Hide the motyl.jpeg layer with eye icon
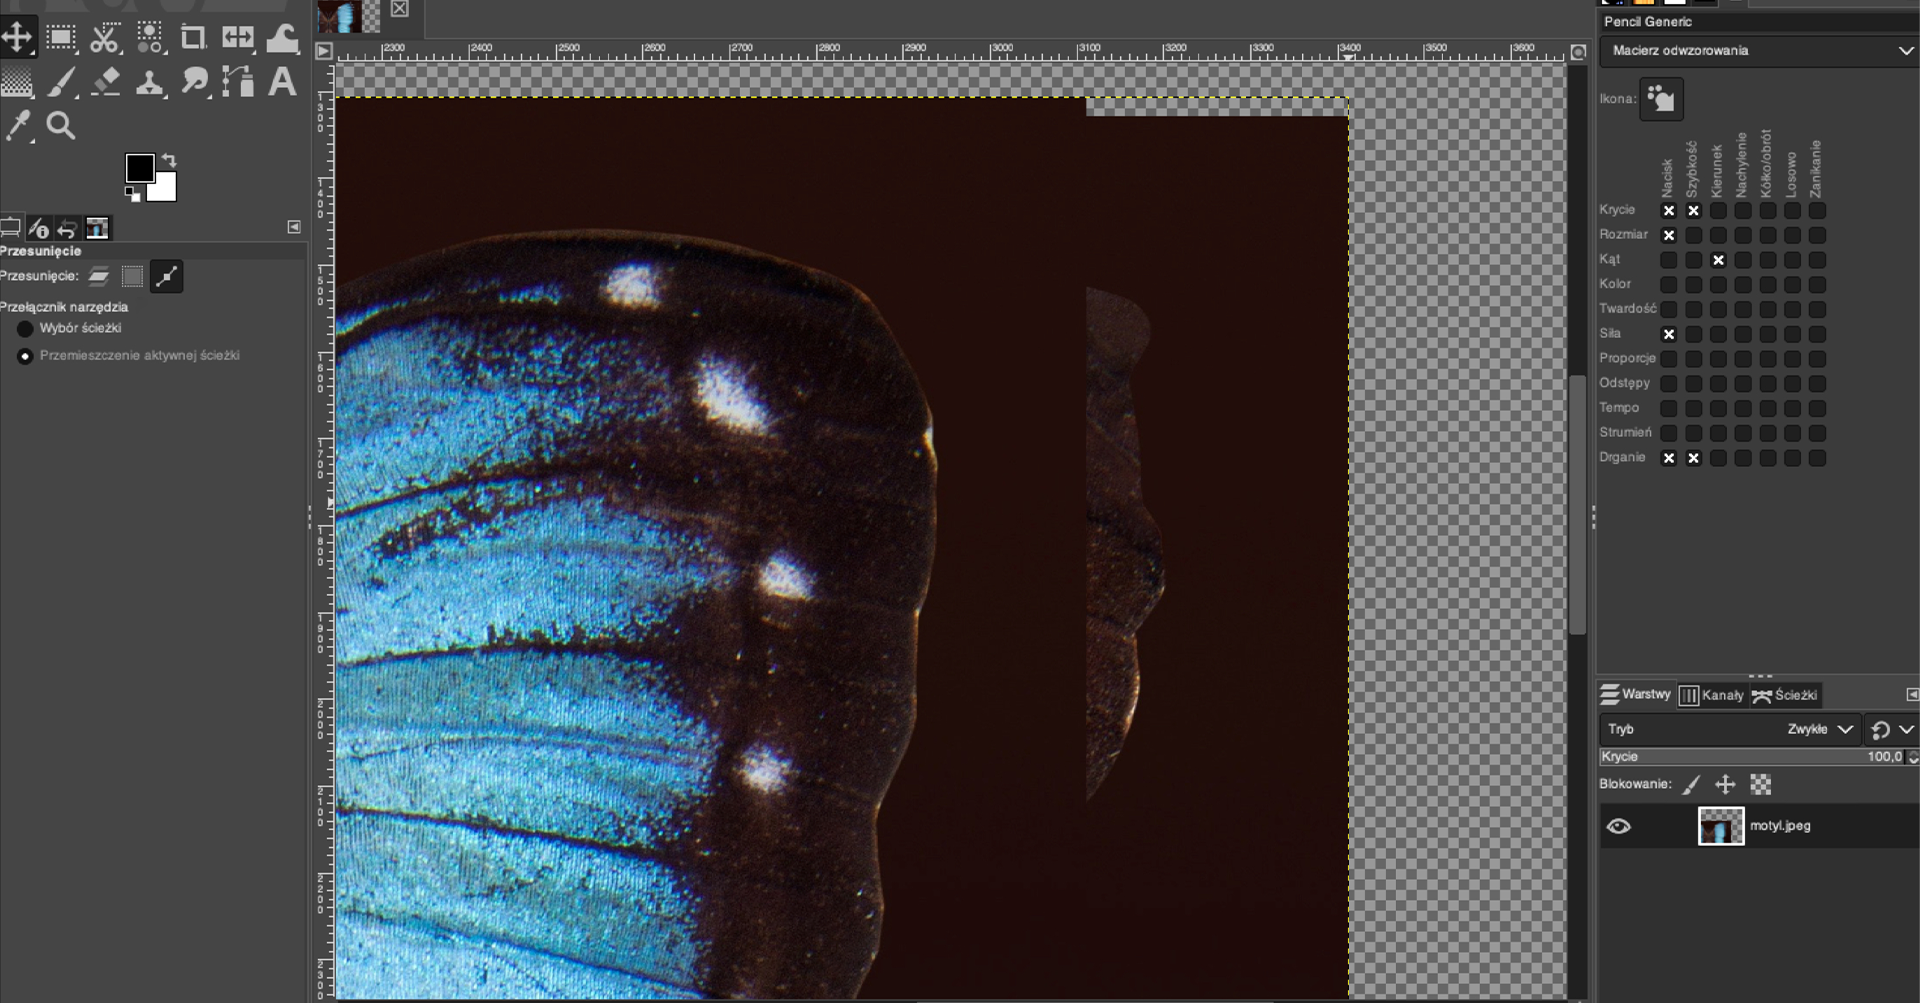 1618,826
